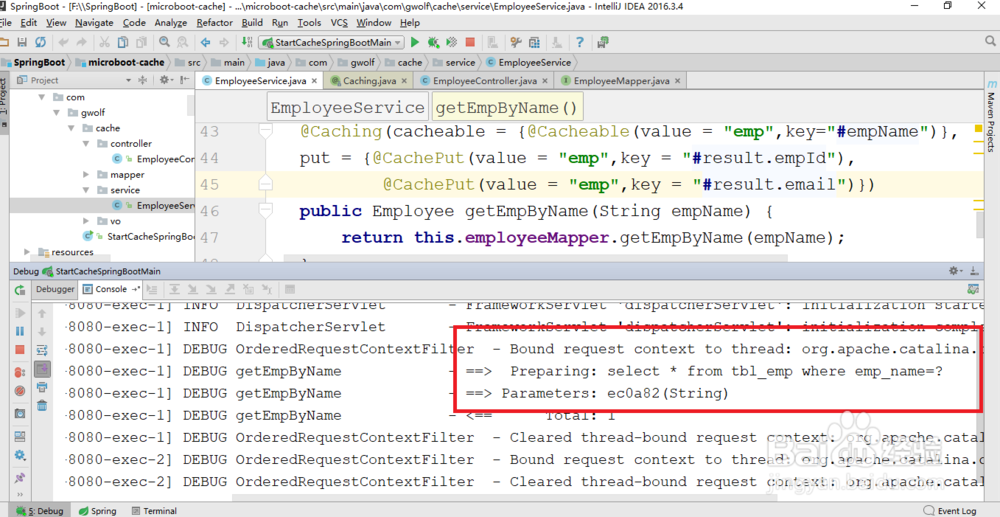Print console output printer icon
Screen dimensions: 1000x517
42,387
